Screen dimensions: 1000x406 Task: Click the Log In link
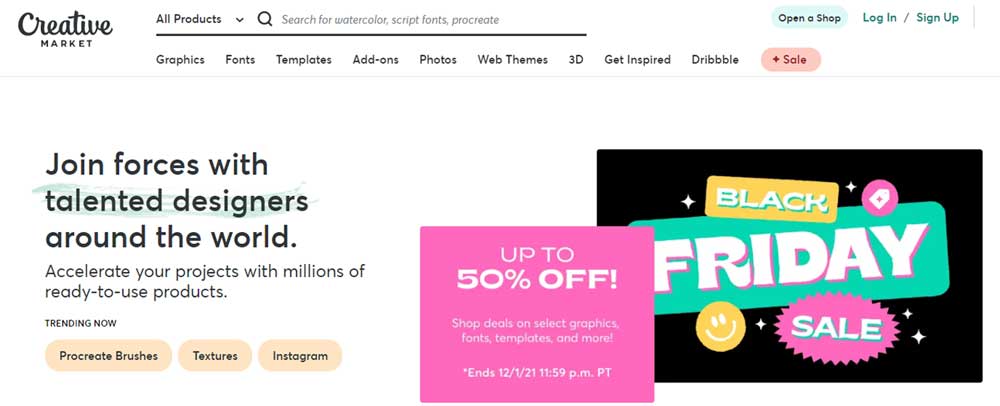tap(879, 18)
